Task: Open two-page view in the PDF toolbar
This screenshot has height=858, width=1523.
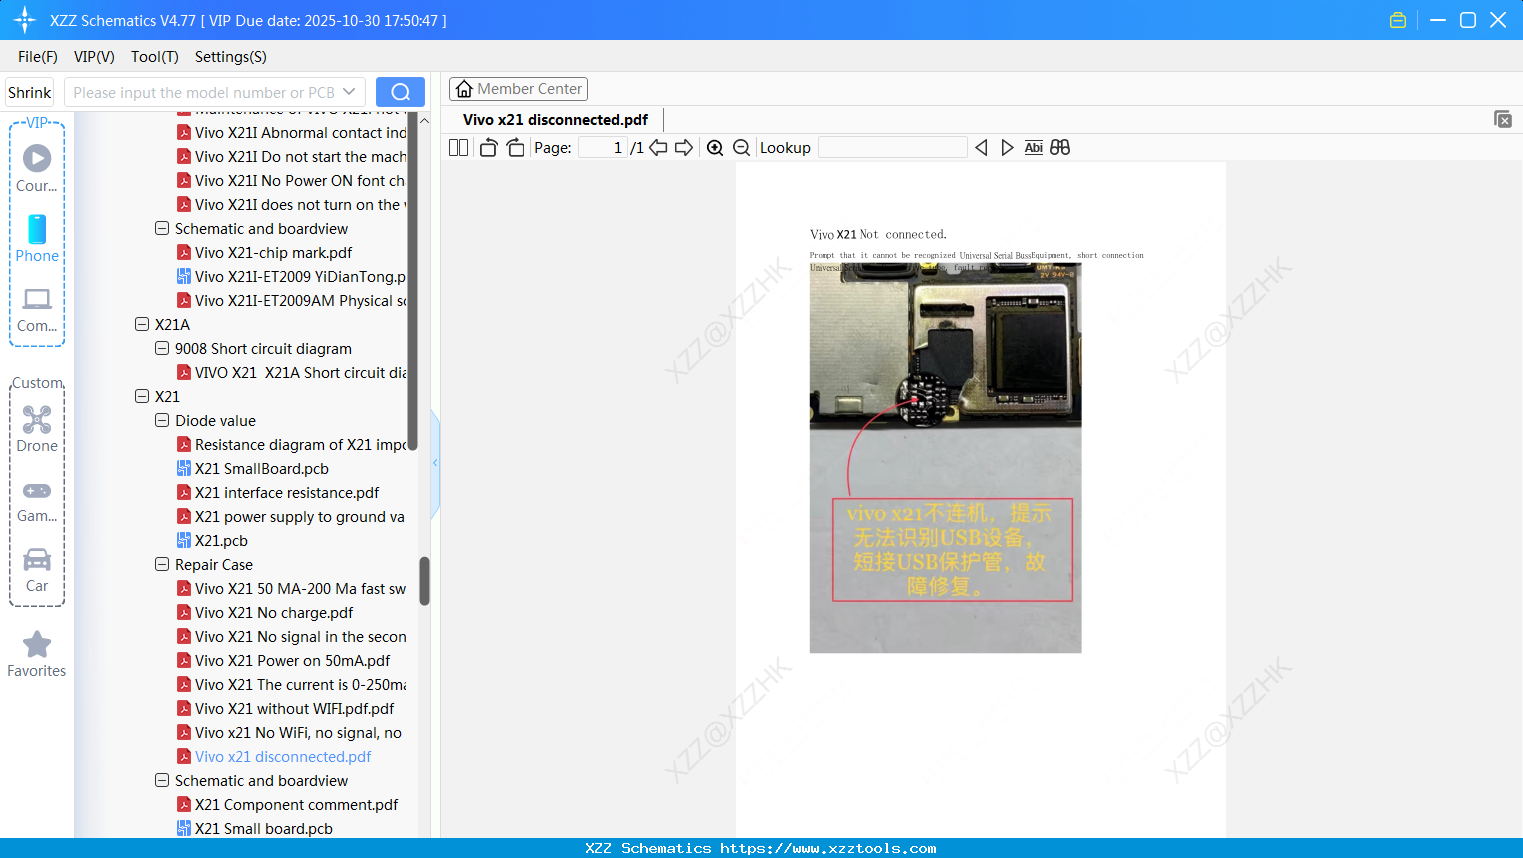Action: [457, 147]
